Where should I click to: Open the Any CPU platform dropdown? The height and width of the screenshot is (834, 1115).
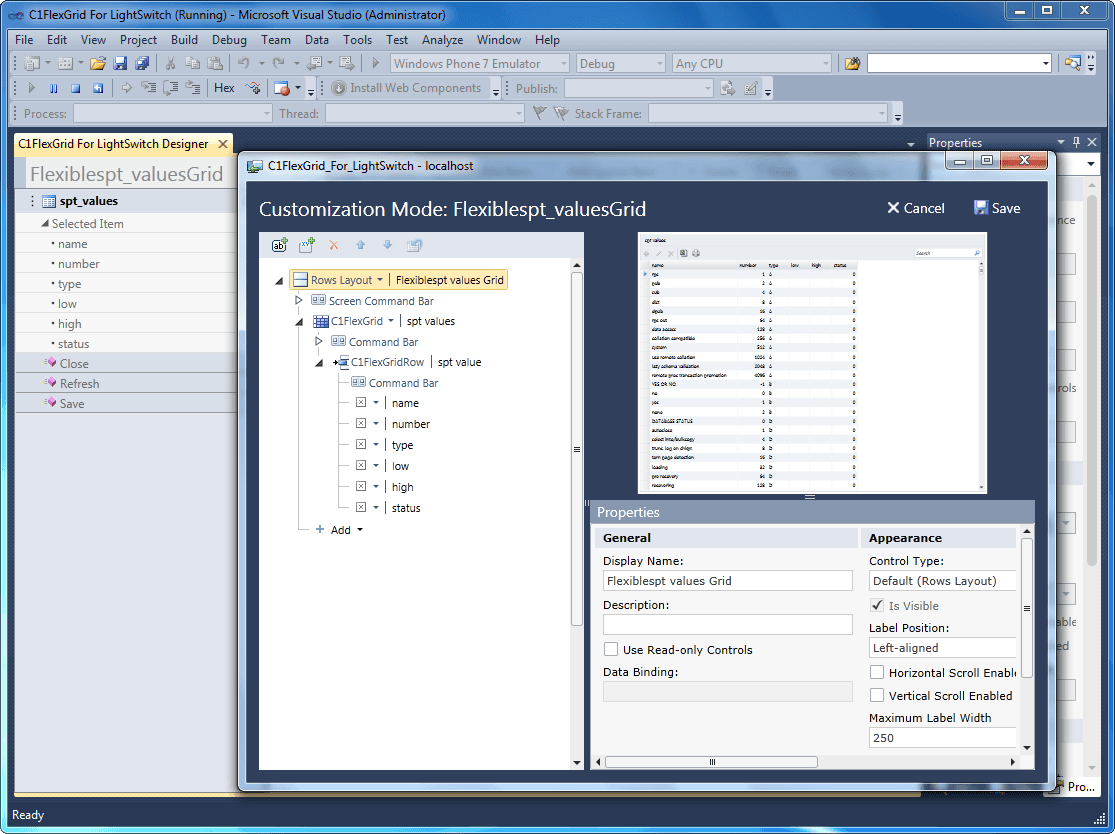tap(825, 63)
